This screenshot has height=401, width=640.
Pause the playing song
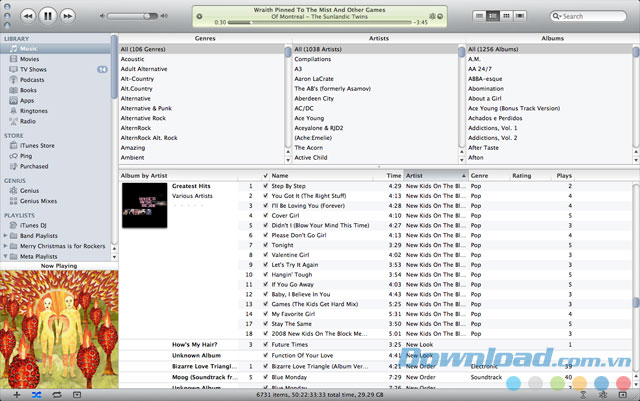point(48,16)
